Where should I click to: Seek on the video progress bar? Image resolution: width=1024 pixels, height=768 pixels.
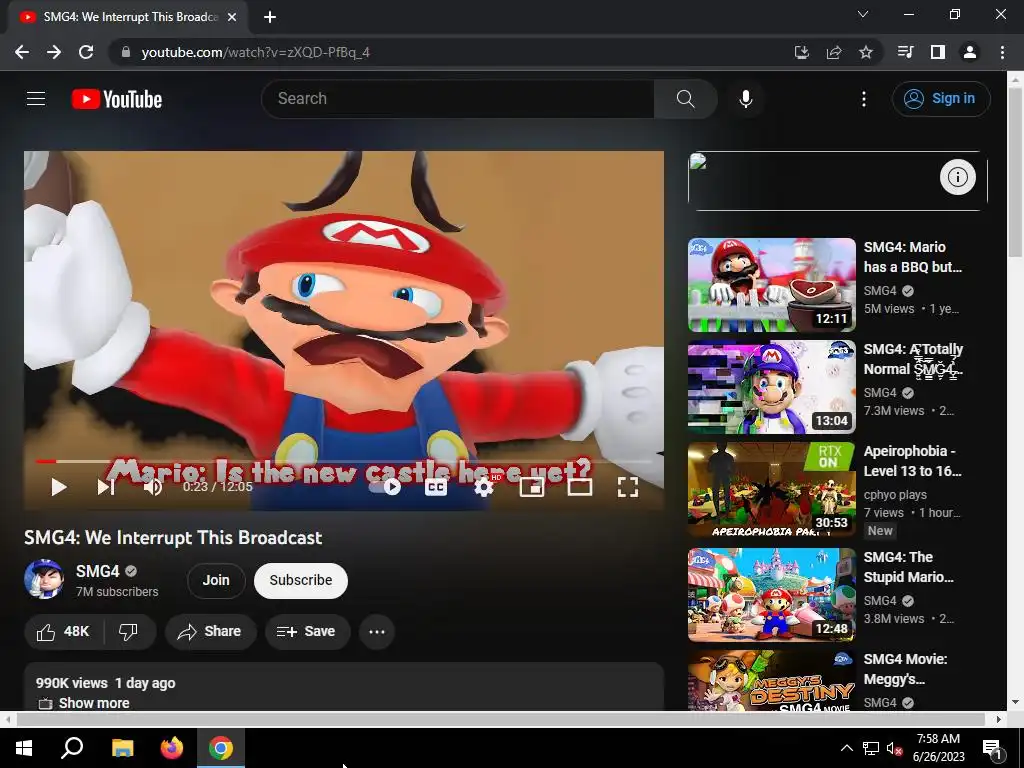pos(344,461)
